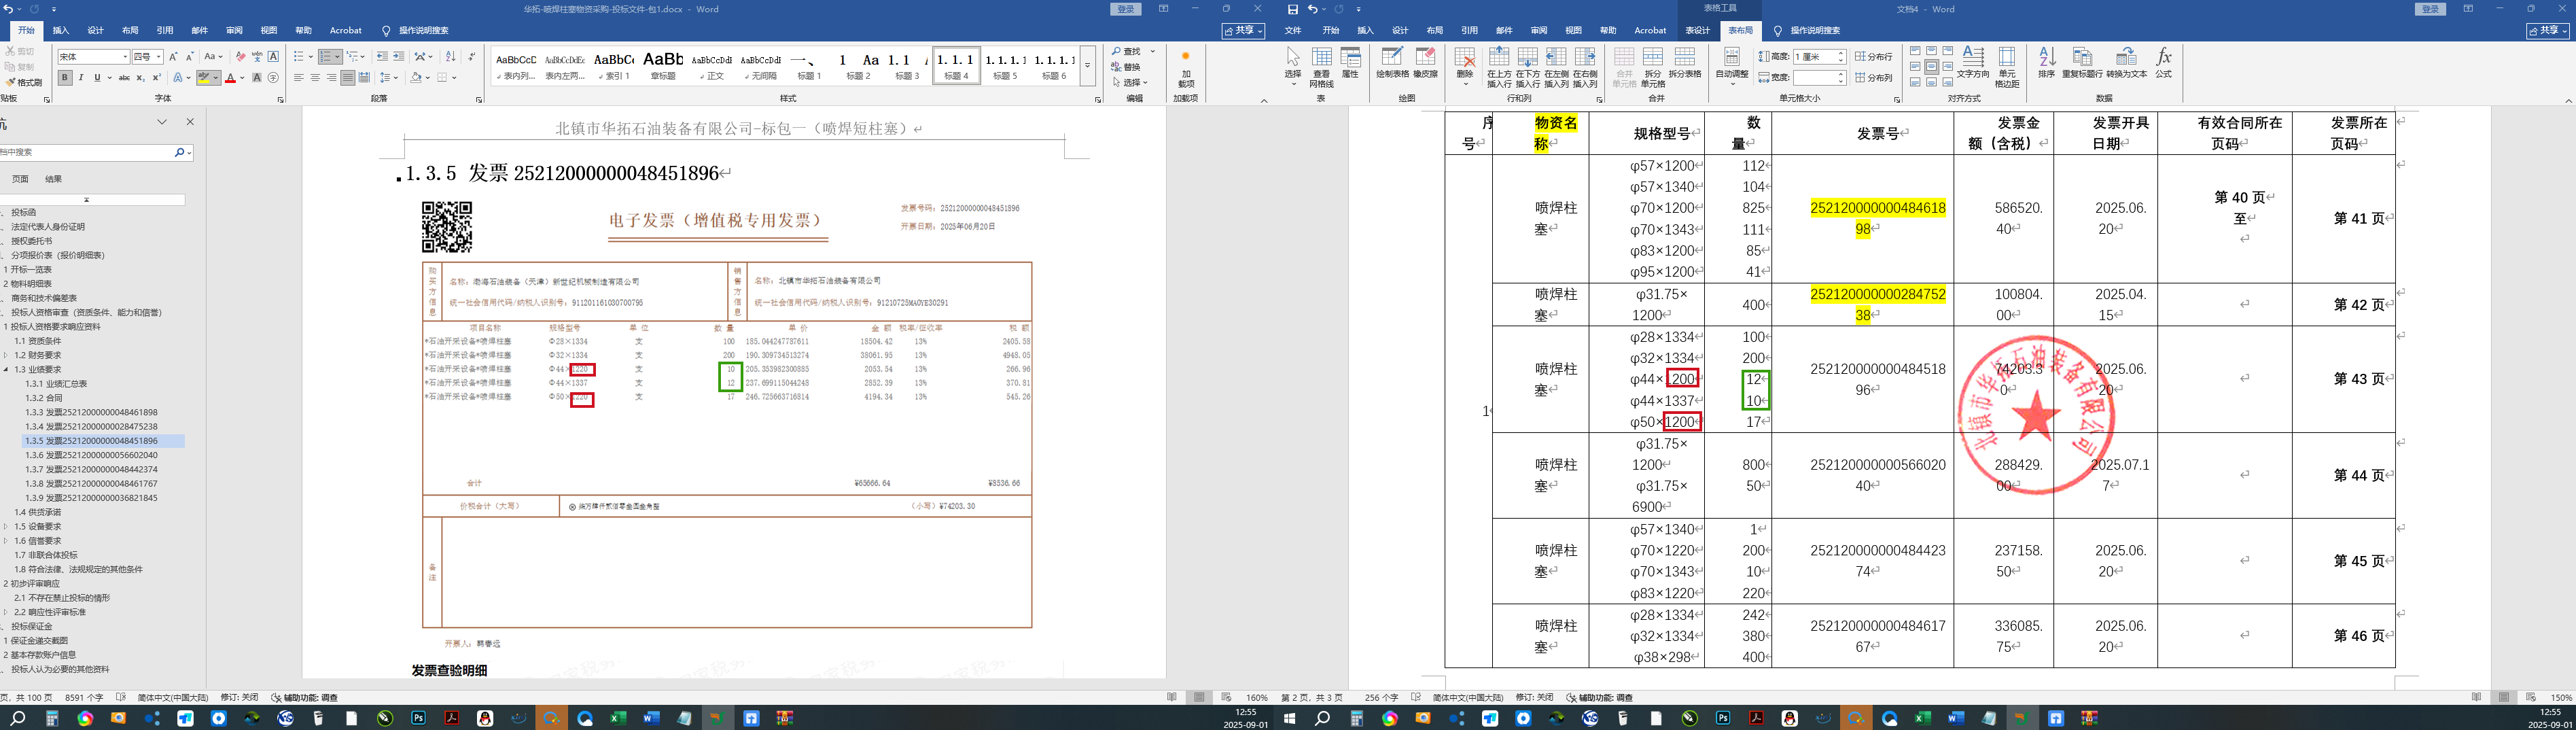Toggle bold formatting in the bid document window
Image resolution: width=2576 pixels, height=730 pixels.
click(65, 78)
